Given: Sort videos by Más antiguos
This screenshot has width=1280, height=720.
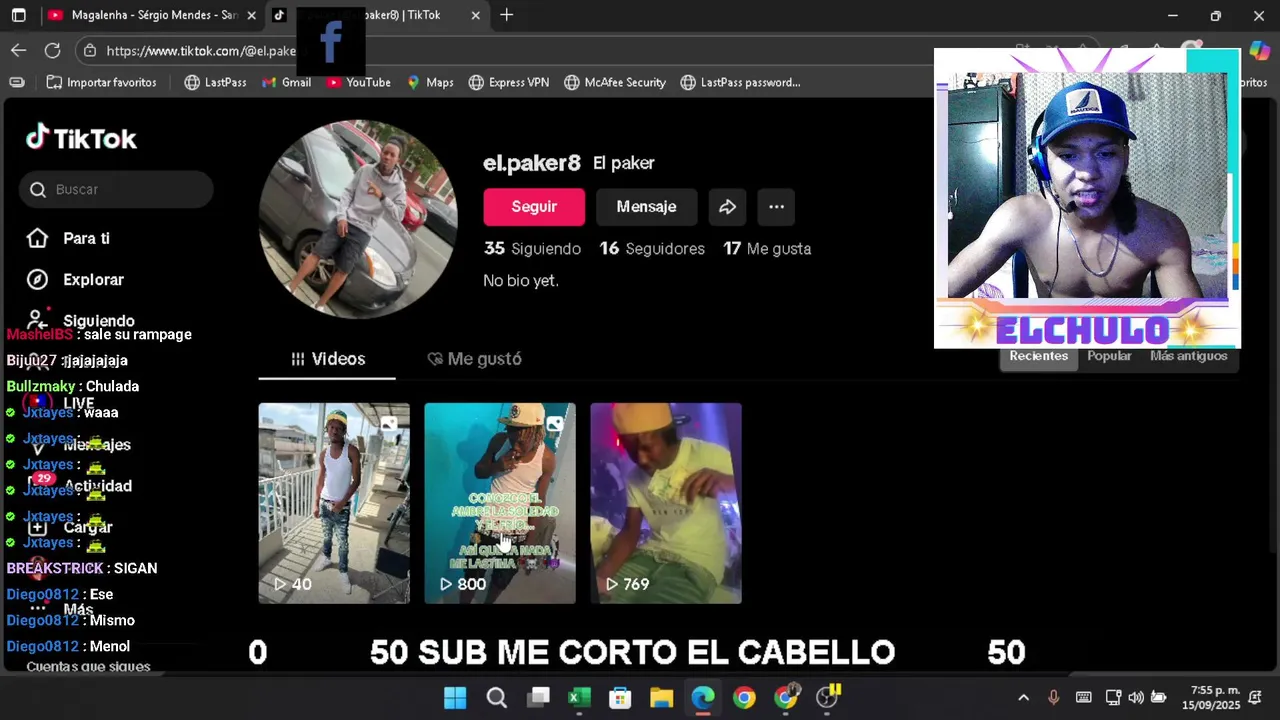Looking at the screenshot, I should [x=1188, y=356].
